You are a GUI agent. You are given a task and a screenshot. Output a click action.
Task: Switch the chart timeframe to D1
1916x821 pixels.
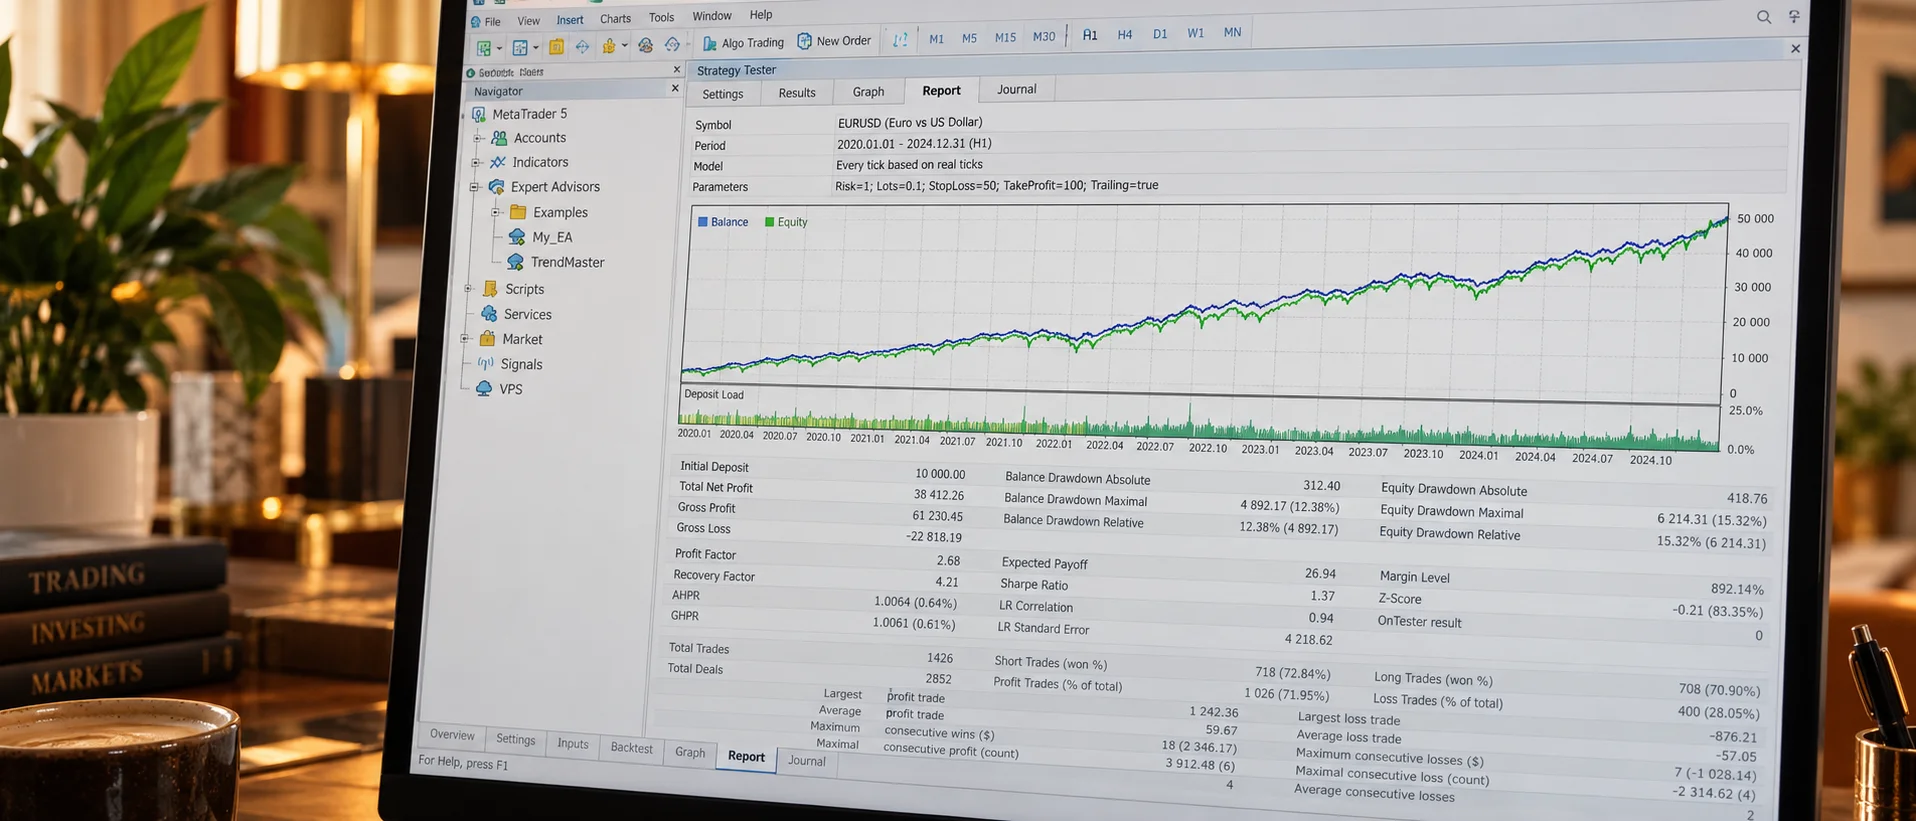tap(1160, 34)
